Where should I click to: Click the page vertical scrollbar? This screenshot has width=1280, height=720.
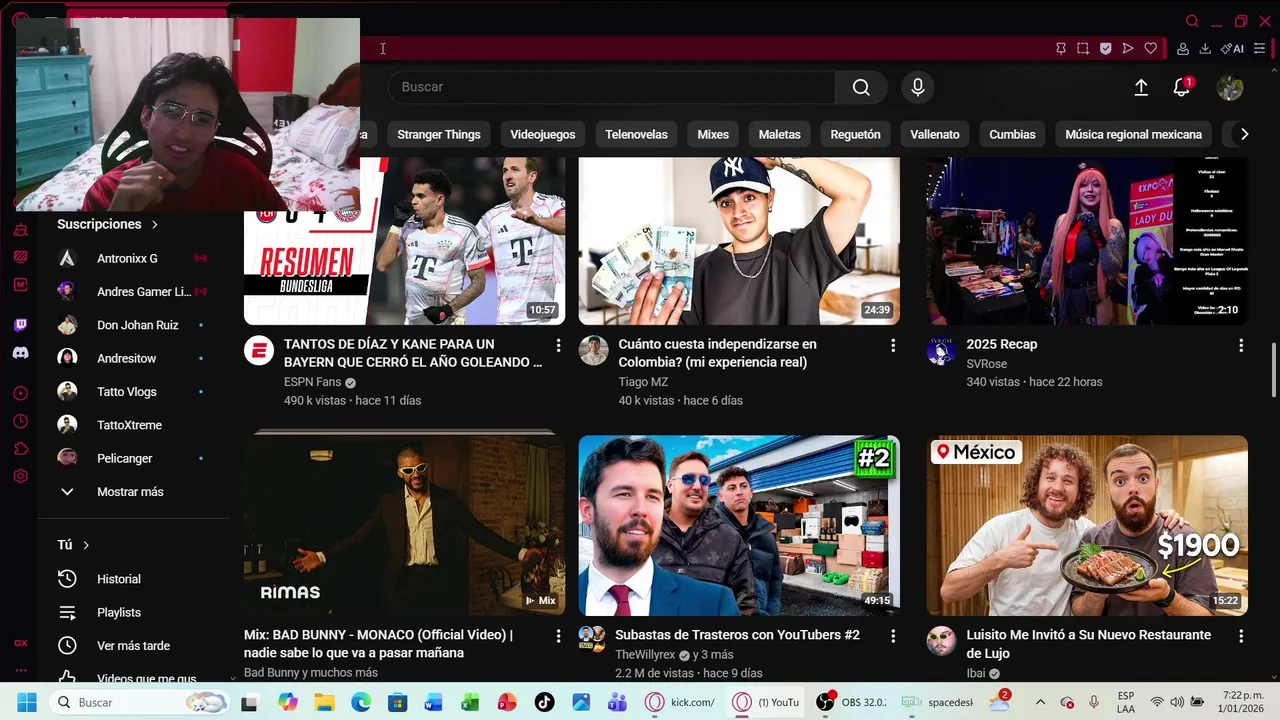click(x=1273, y=372)
